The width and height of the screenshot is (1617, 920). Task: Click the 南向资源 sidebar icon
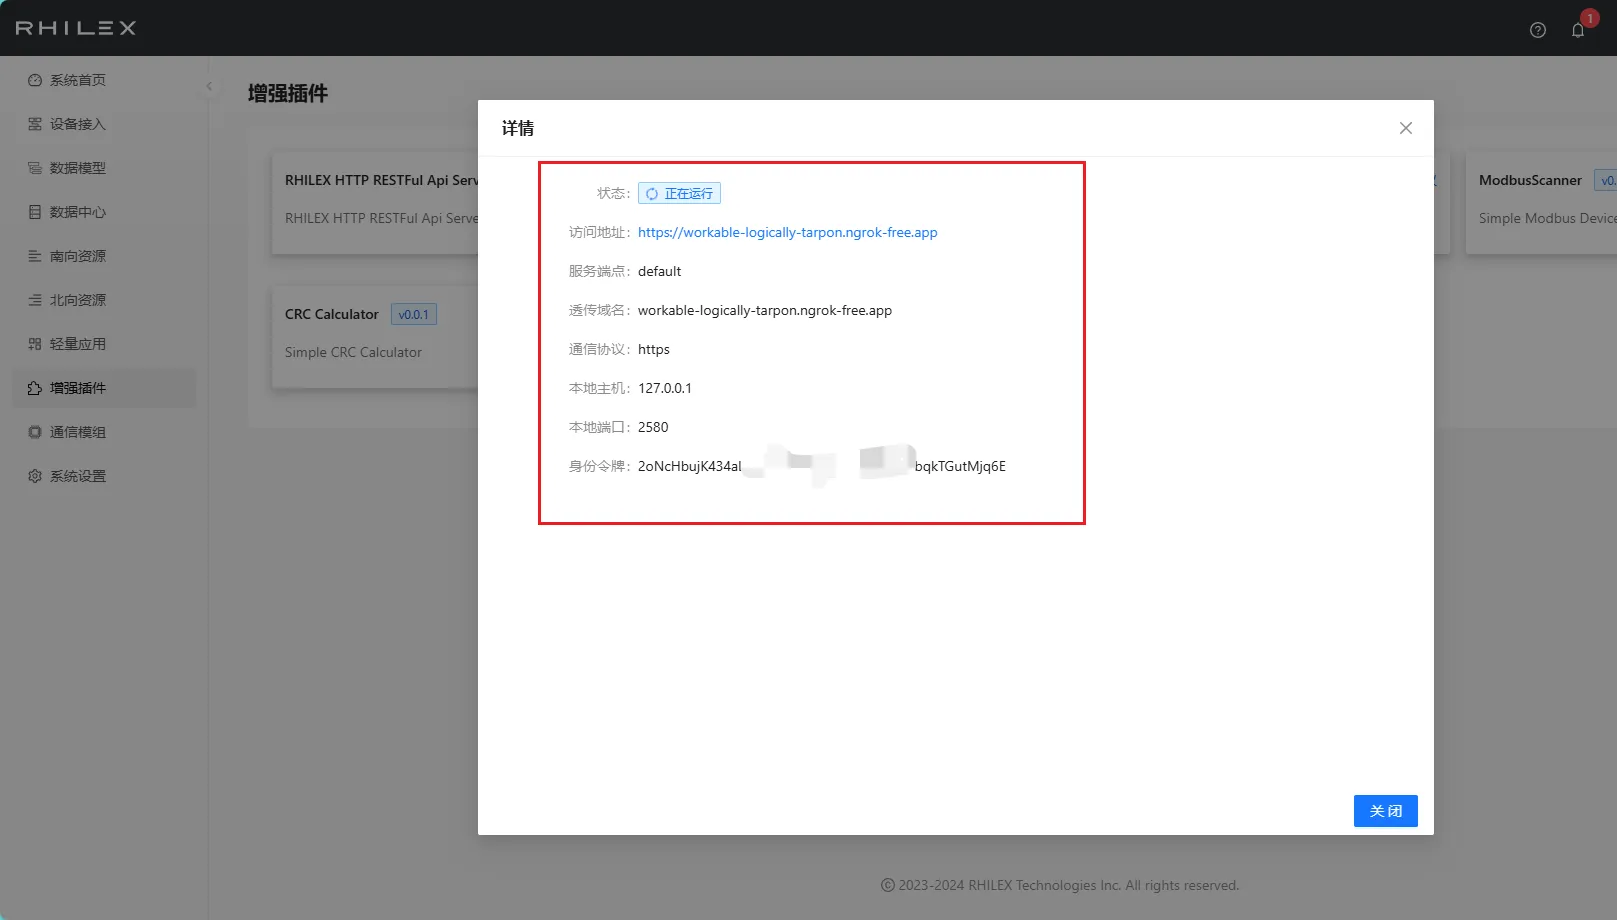click(35, 256)
